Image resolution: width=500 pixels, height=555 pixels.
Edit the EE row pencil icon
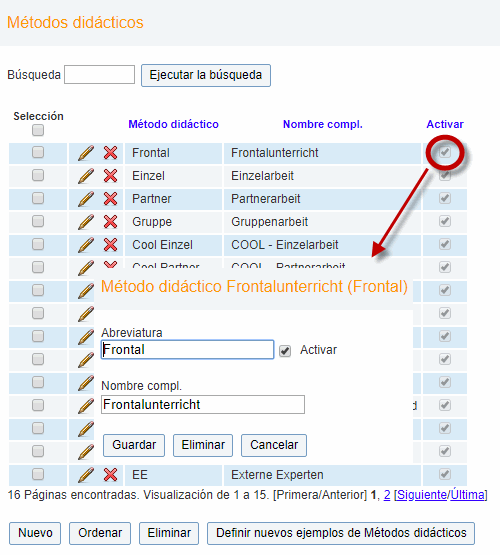click(86, 475)
